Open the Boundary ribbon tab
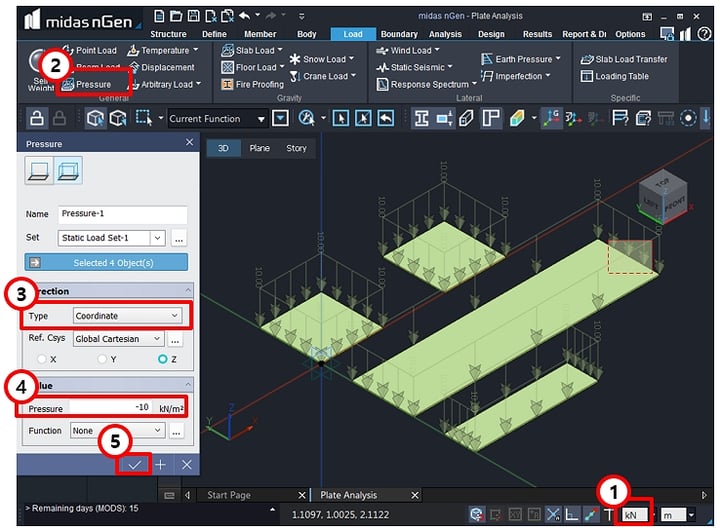Viewport: 720px width, 530px height. (399, 34)
